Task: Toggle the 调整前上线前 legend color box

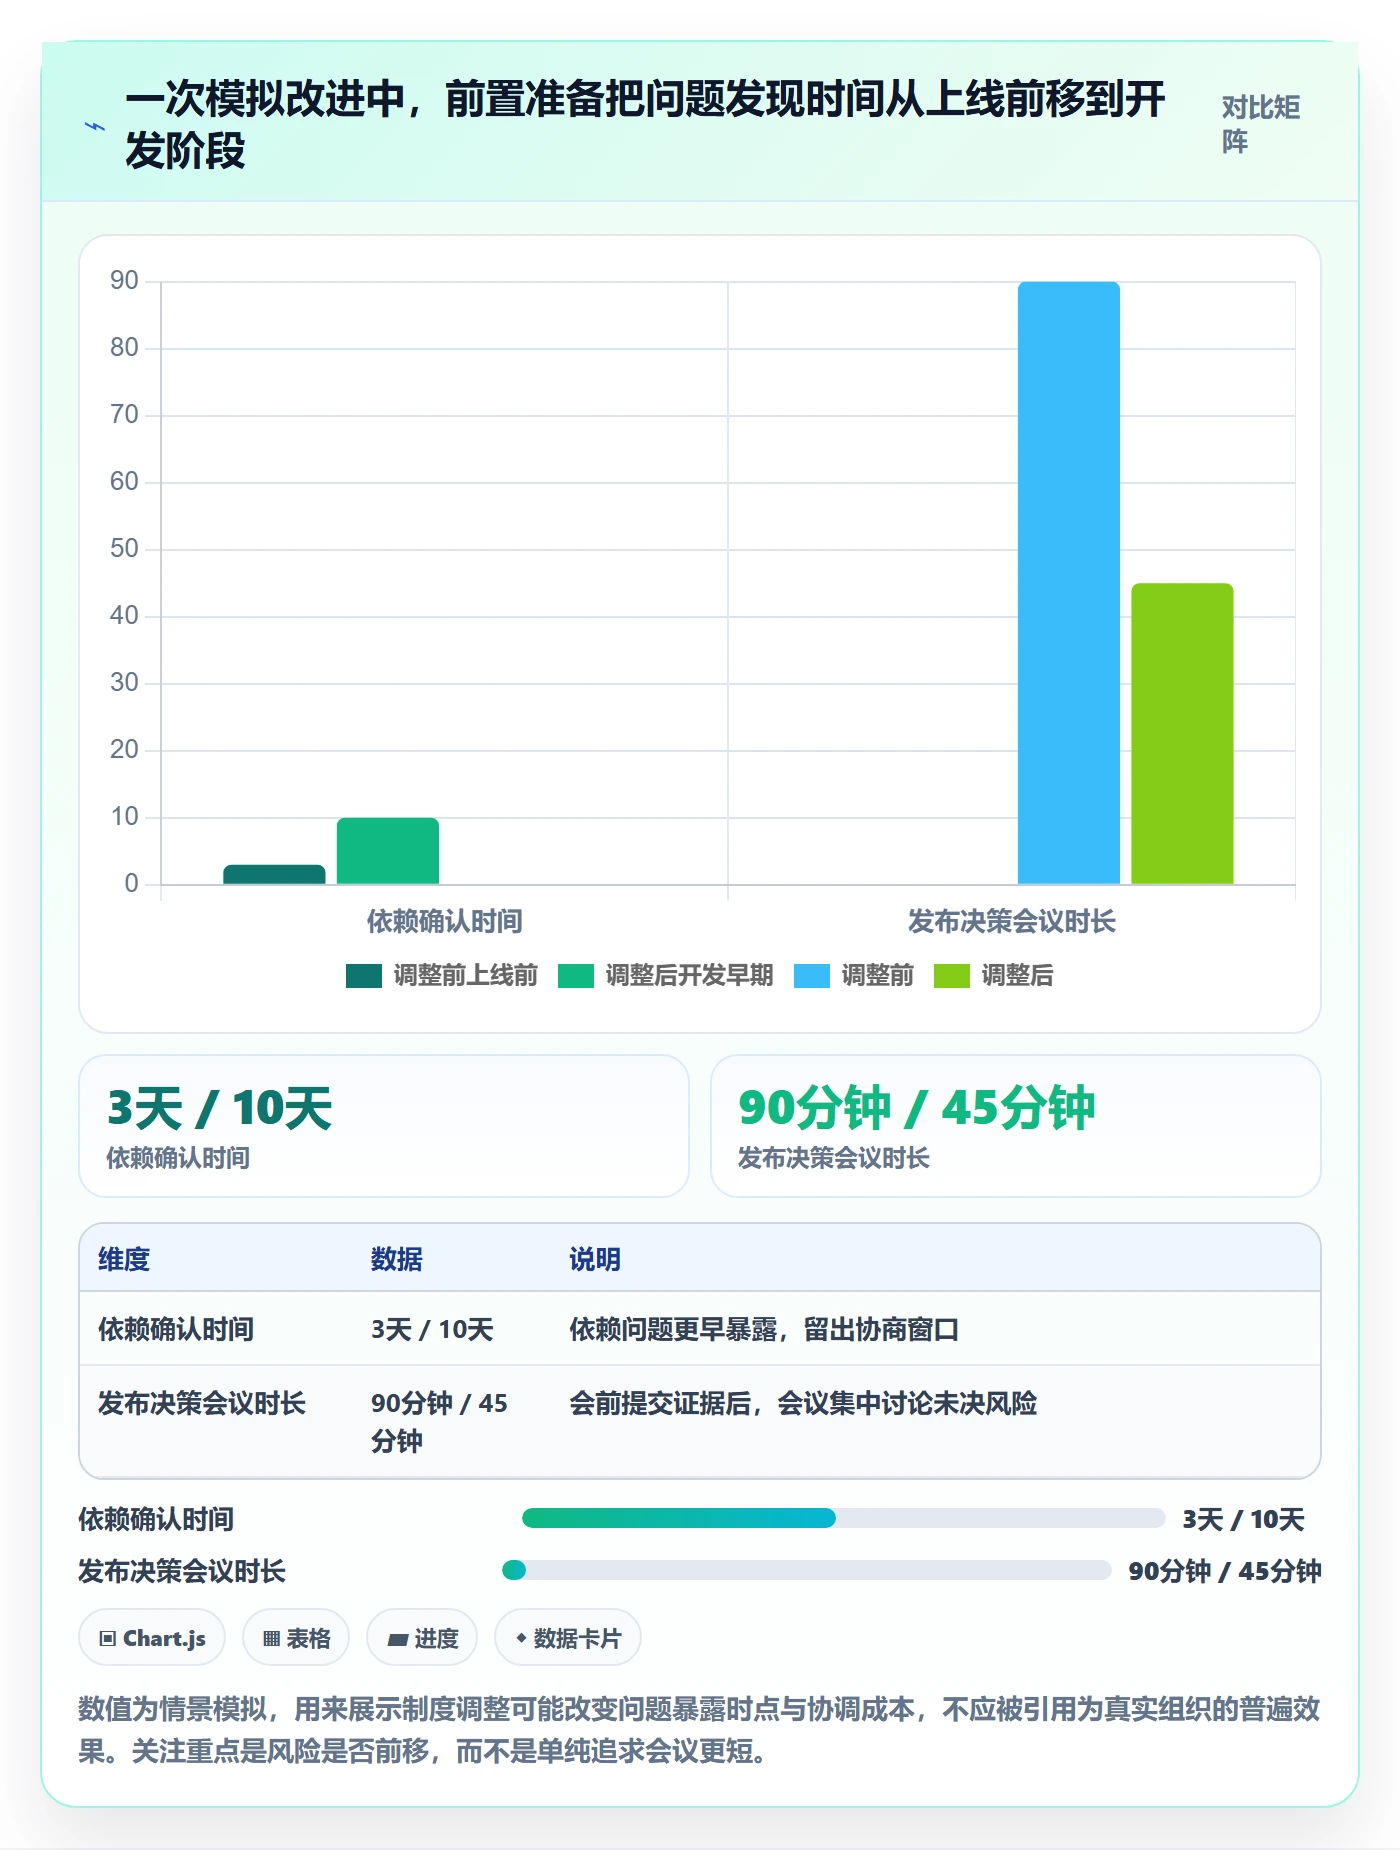Action: [x=364, y=975]
